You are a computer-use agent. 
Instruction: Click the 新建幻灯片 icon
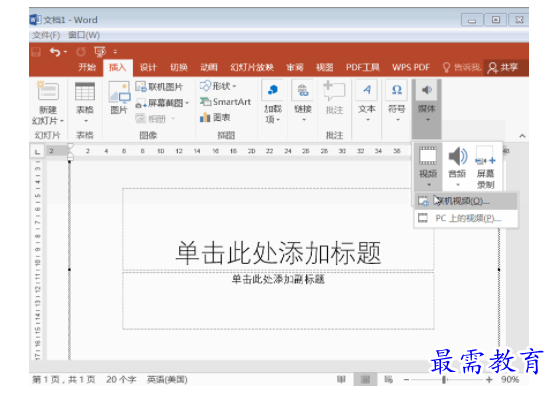tap(48, 92)
